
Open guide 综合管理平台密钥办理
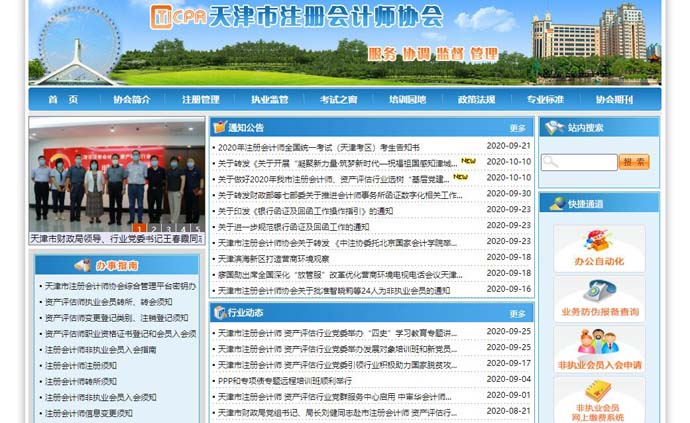(x=120, y=286)
